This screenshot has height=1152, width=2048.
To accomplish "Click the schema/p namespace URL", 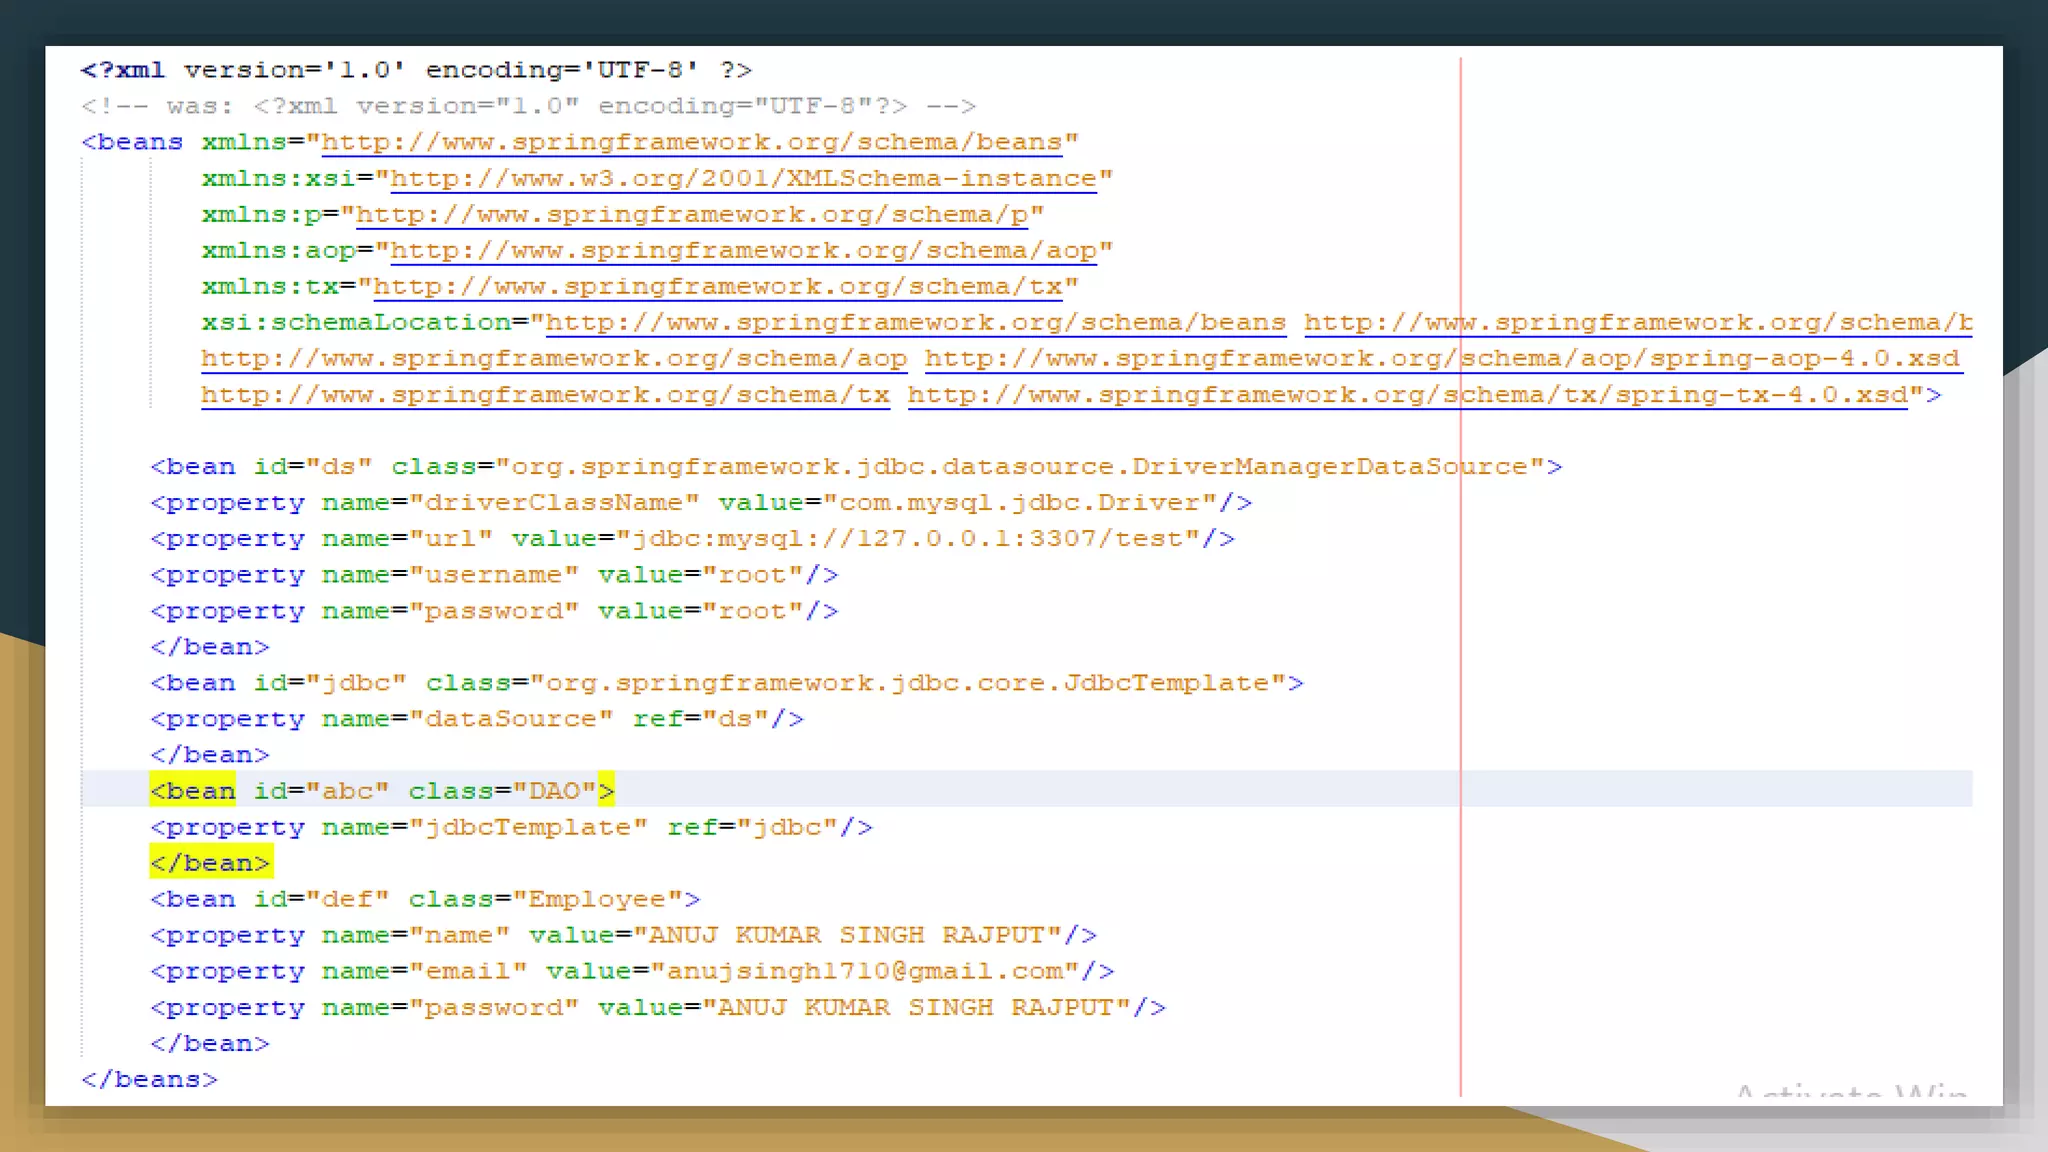I will 692,214.
